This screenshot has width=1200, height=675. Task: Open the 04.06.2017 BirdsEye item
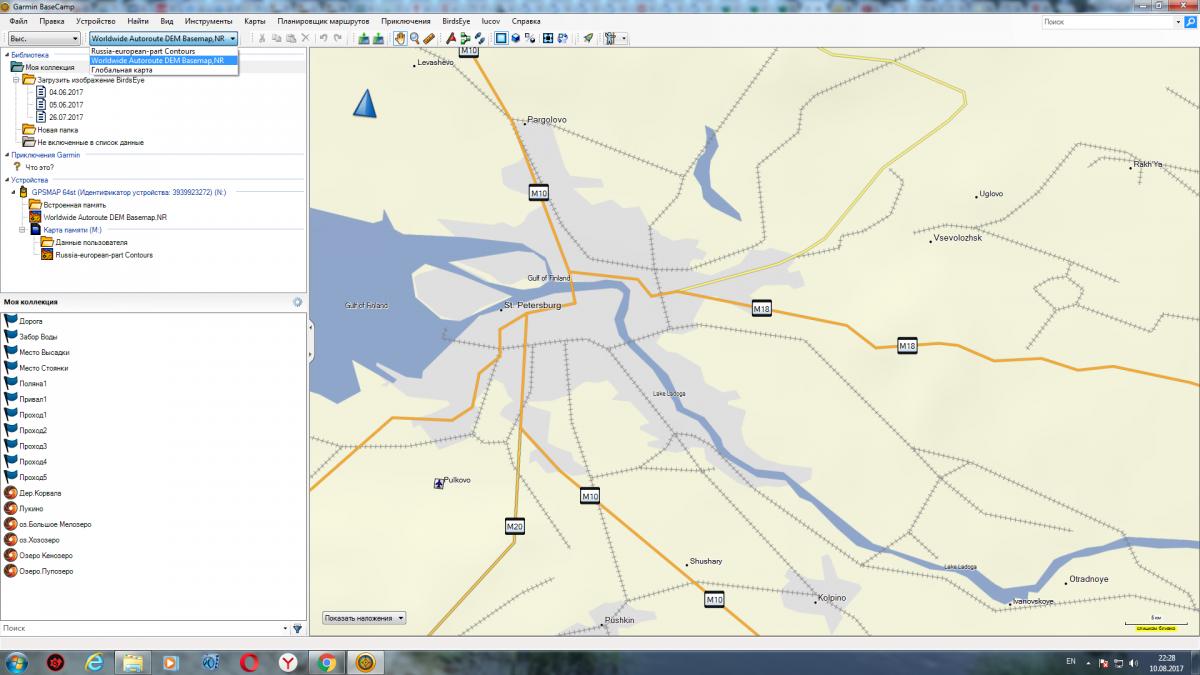click(x=65, y=92)
